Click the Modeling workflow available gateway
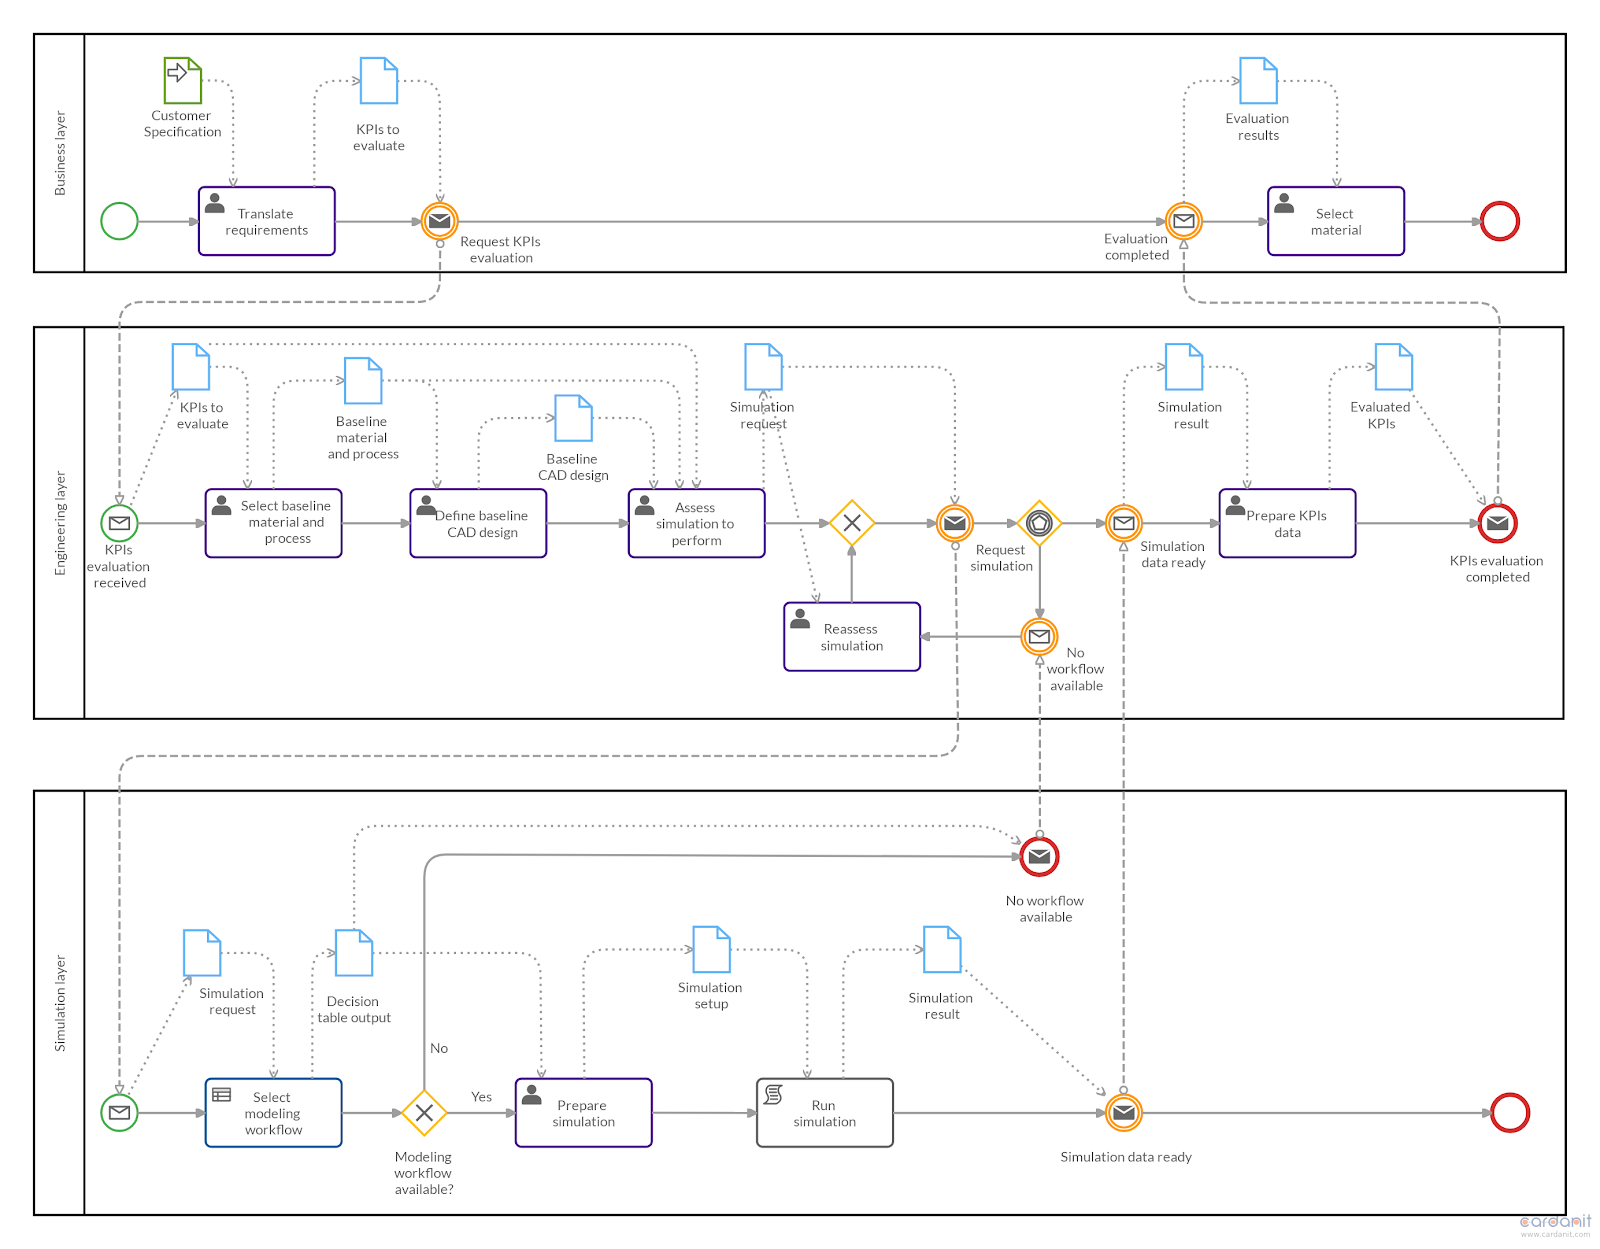This screenshot has height=1249, width=1600. [424, 1113]
